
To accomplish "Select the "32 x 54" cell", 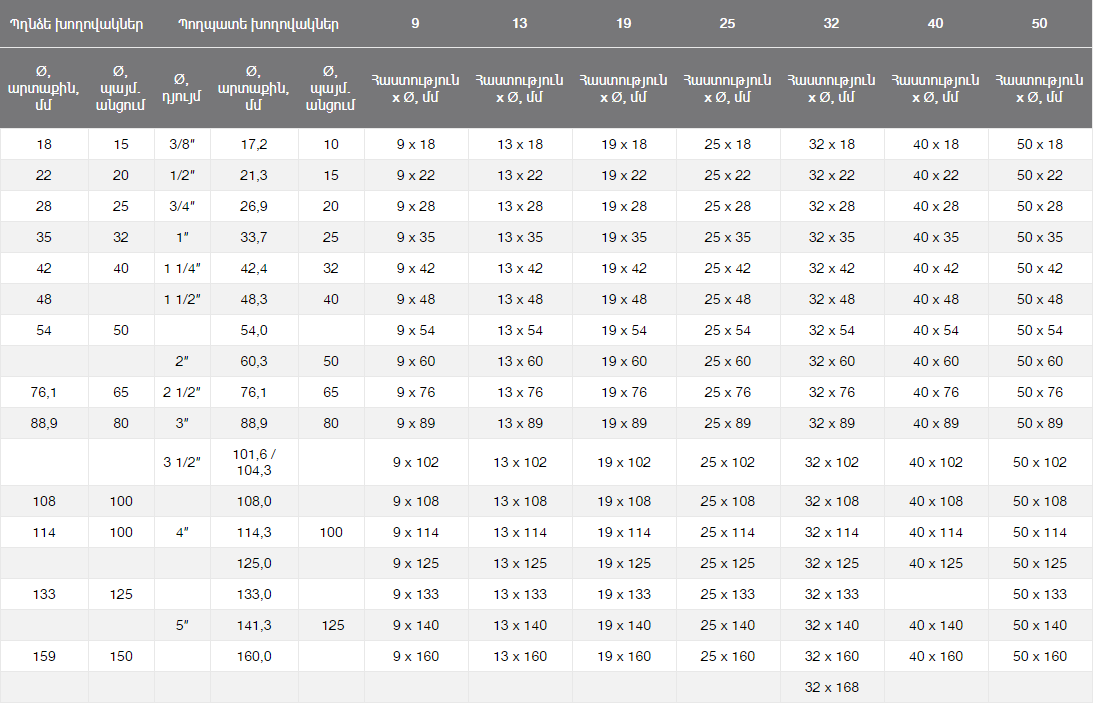I will [x=832, y=330].
